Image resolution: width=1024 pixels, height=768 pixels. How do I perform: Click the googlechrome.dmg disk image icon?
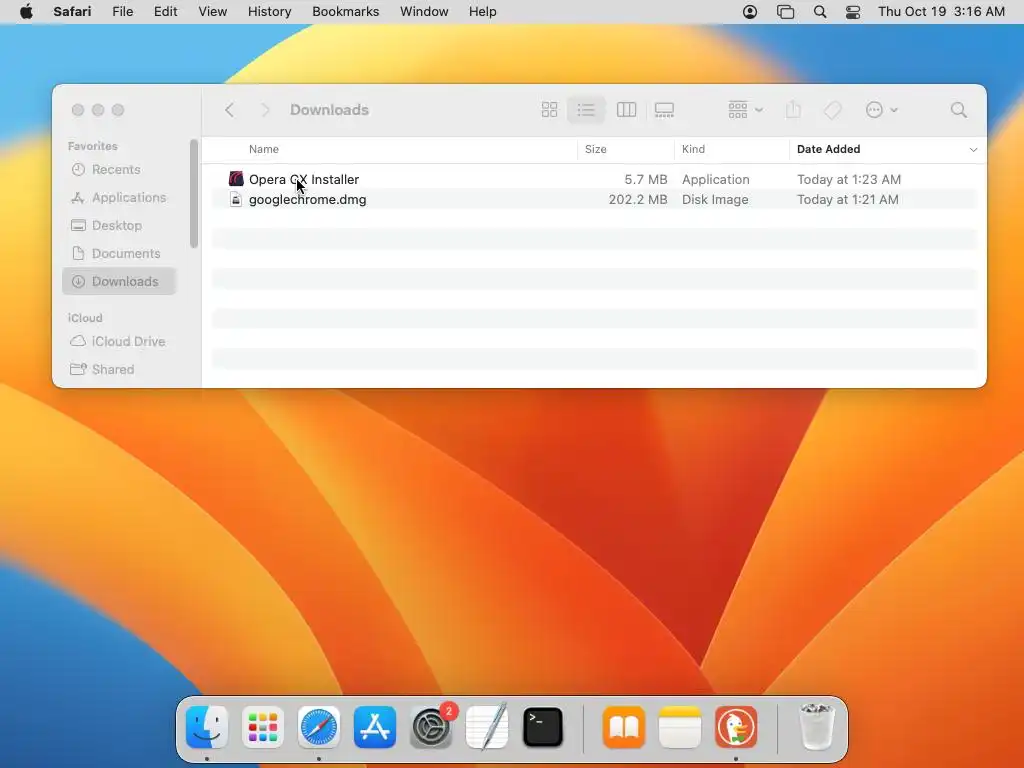[236, 200]
